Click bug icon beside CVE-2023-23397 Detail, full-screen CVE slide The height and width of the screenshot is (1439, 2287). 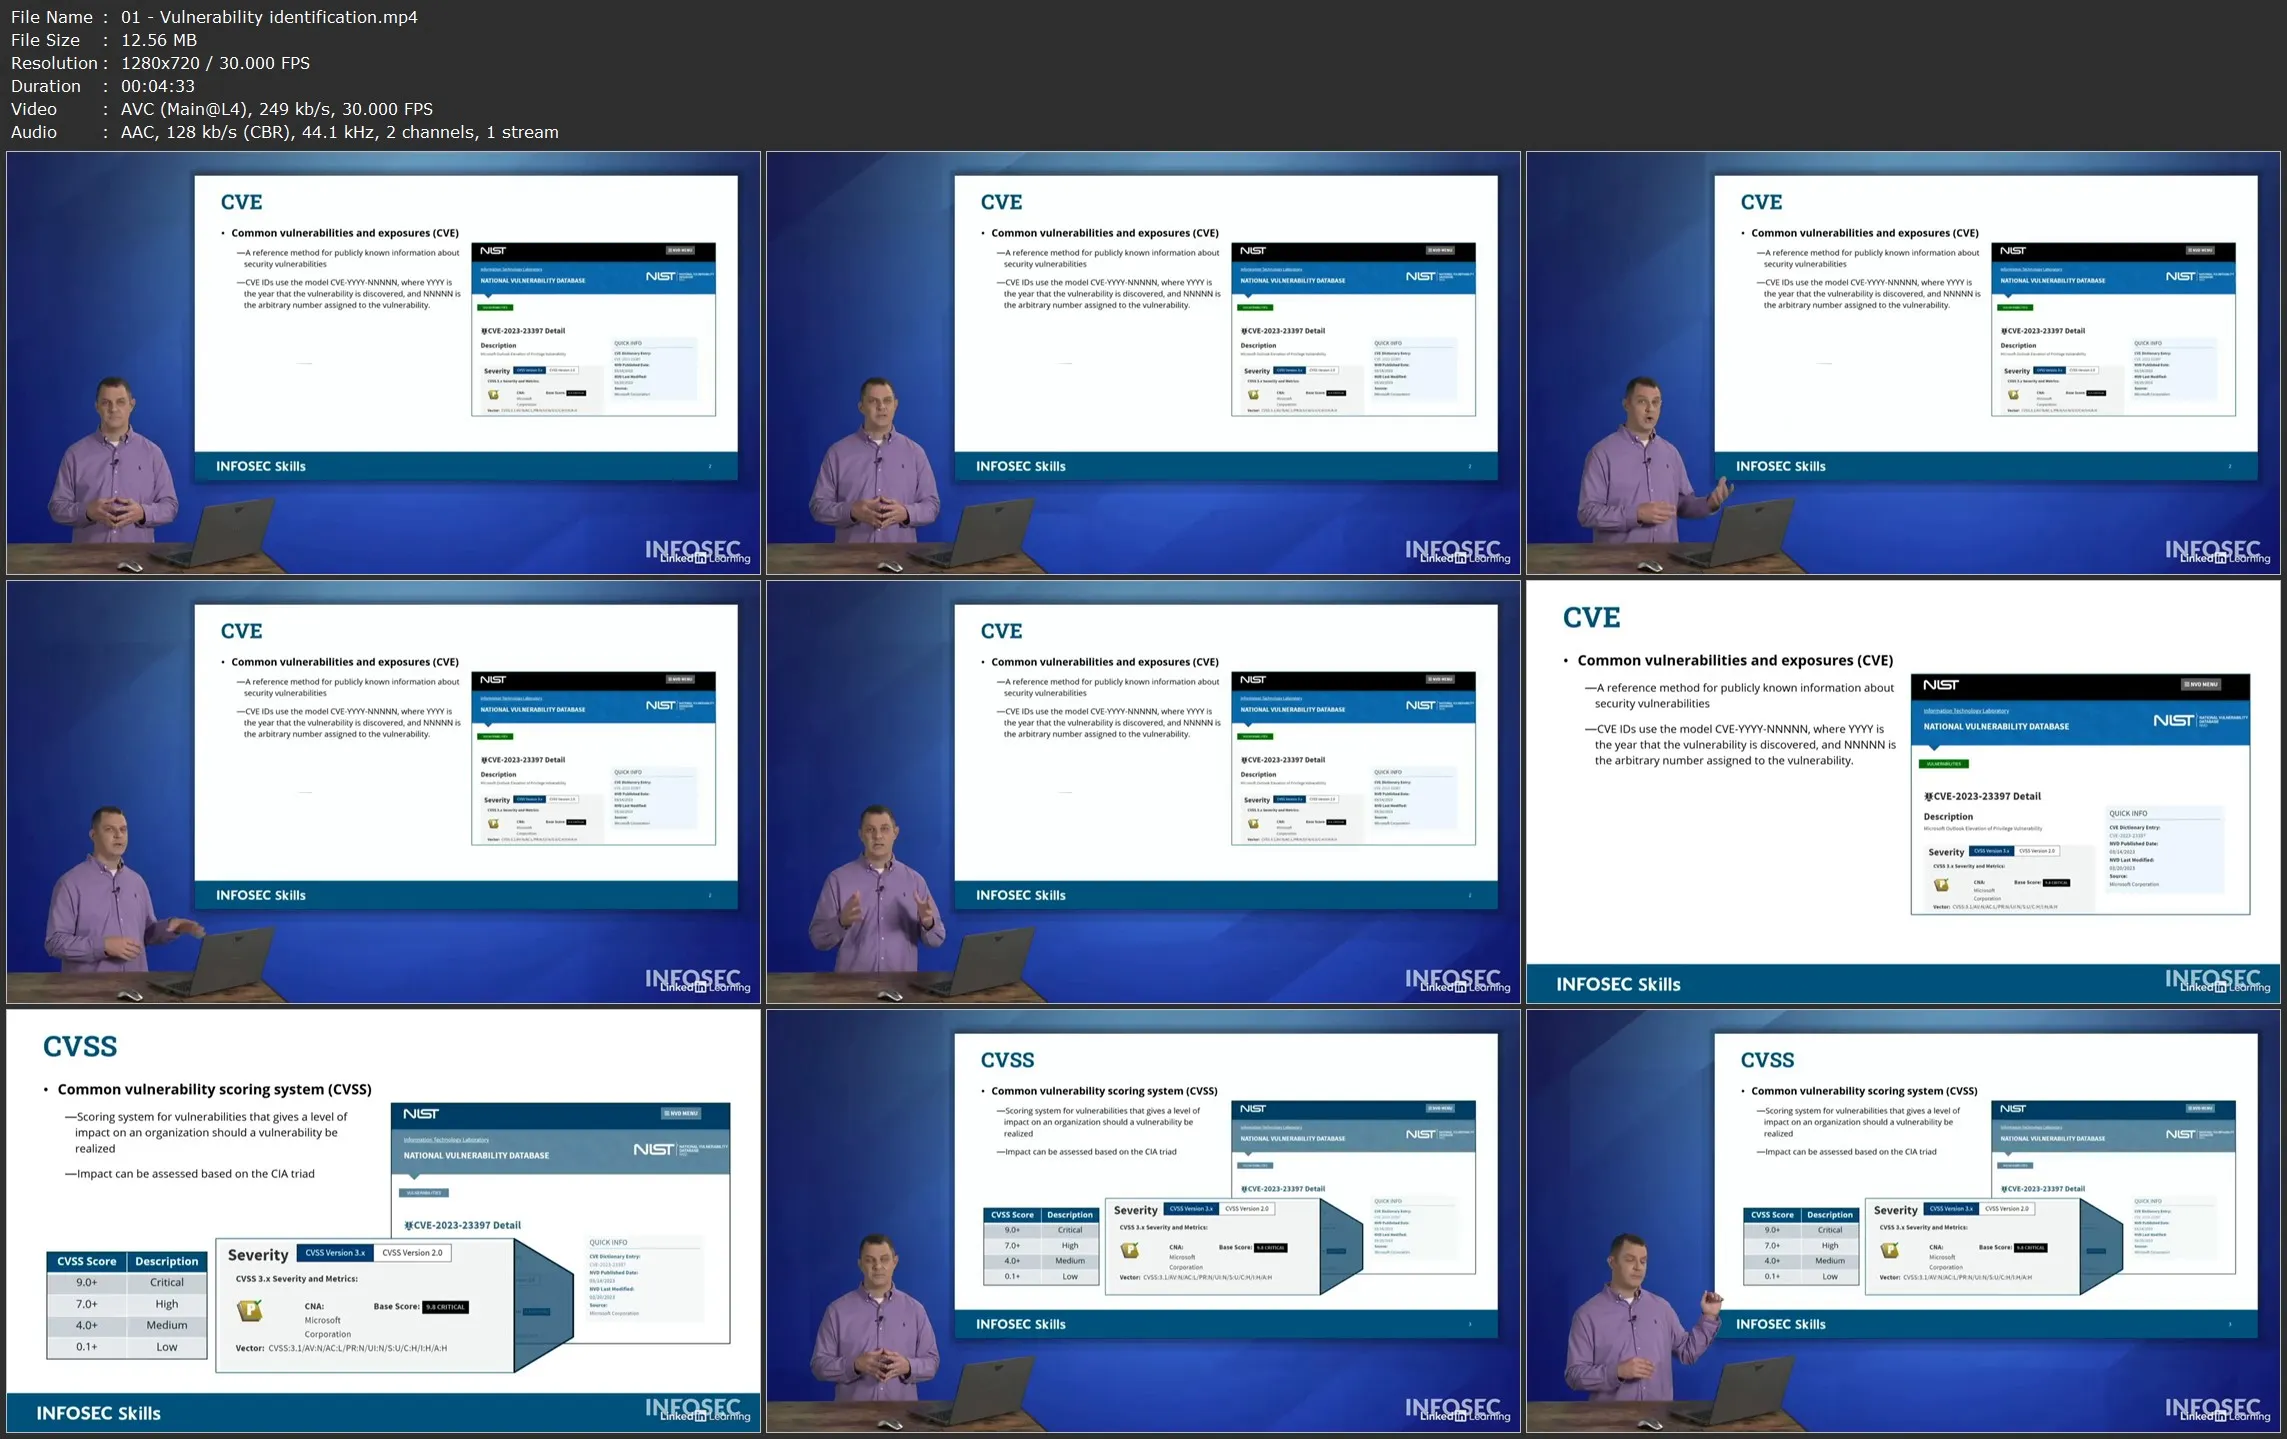click(1928, 797)
